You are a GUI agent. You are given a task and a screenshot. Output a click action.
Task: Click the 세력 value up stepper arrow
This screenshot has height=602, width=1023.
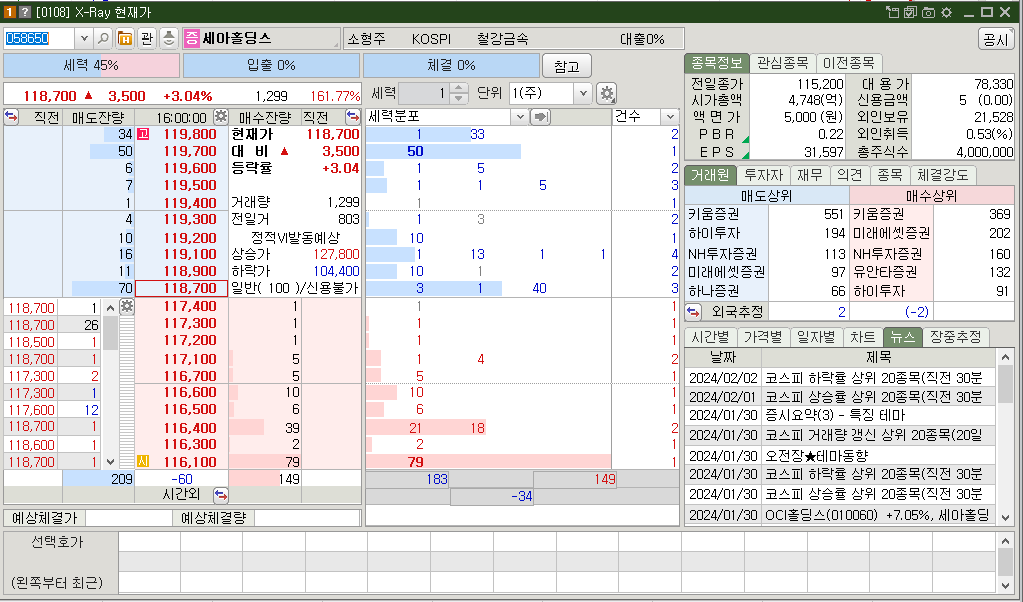click(458, 89)
